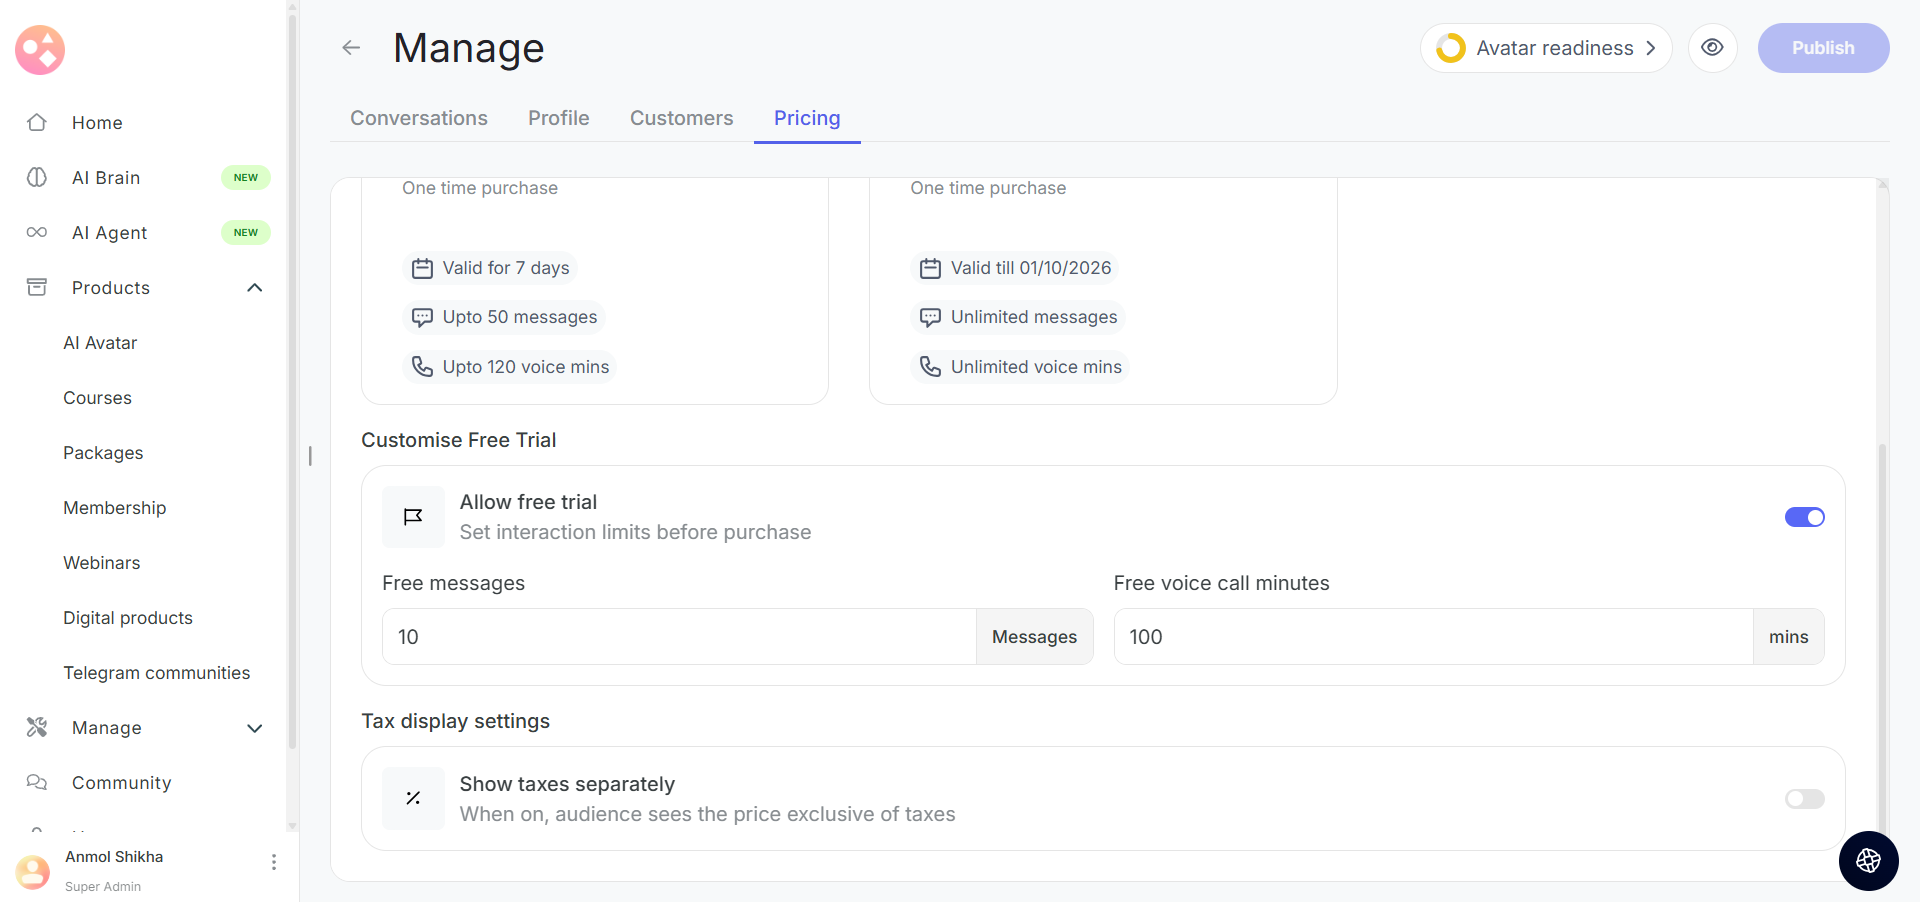Screen dimensions: 1920x902
Task: Disable the Allow free trial toggle
Action: coord(1804,517)
